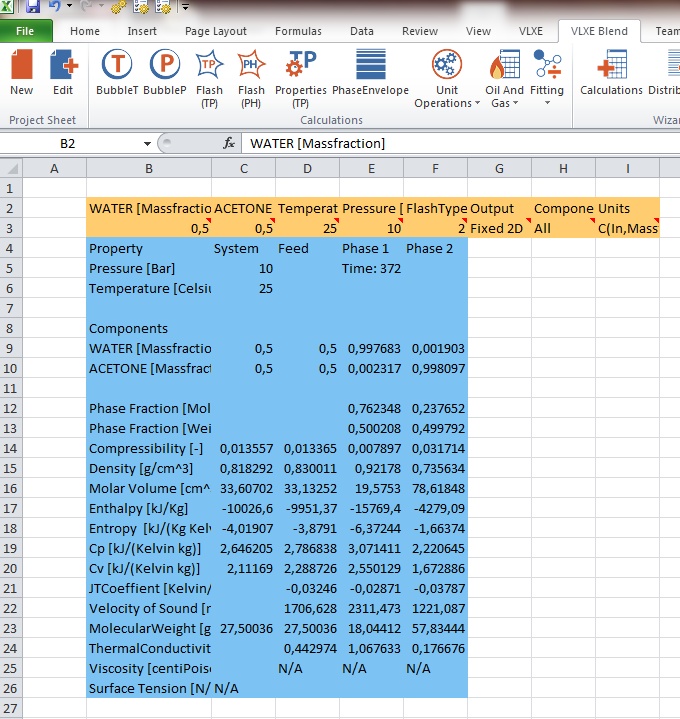Select the 'ACETONE' header cell in row 2
This screenshot has height=719, width=680.
pos(243,208)
